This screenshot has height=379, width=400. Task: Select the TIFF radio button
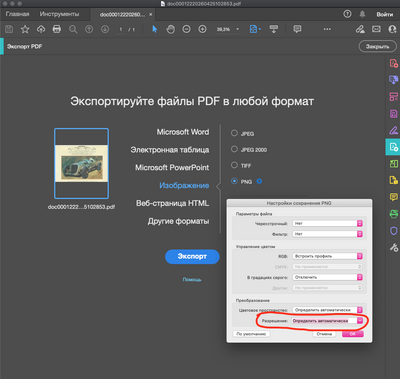tap(234, 165)
